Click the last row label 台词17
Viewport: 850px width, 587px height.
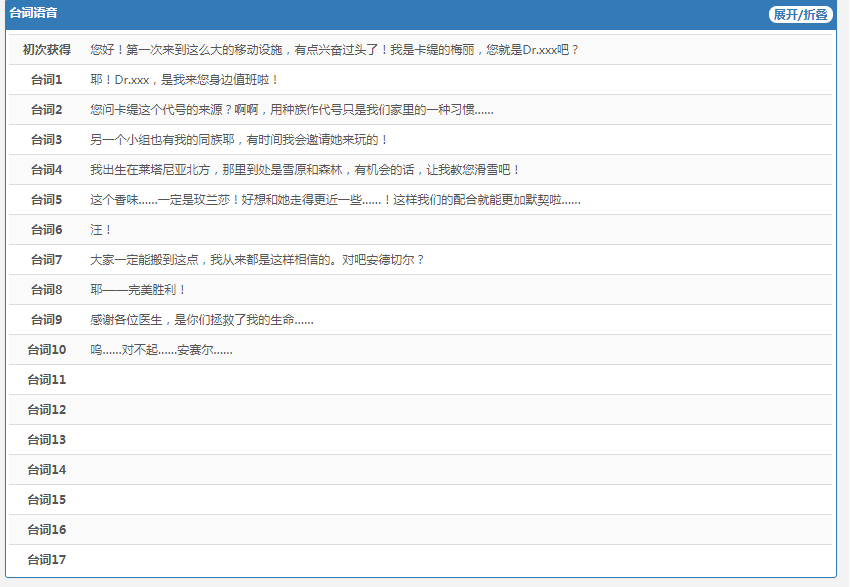[47, 560]
